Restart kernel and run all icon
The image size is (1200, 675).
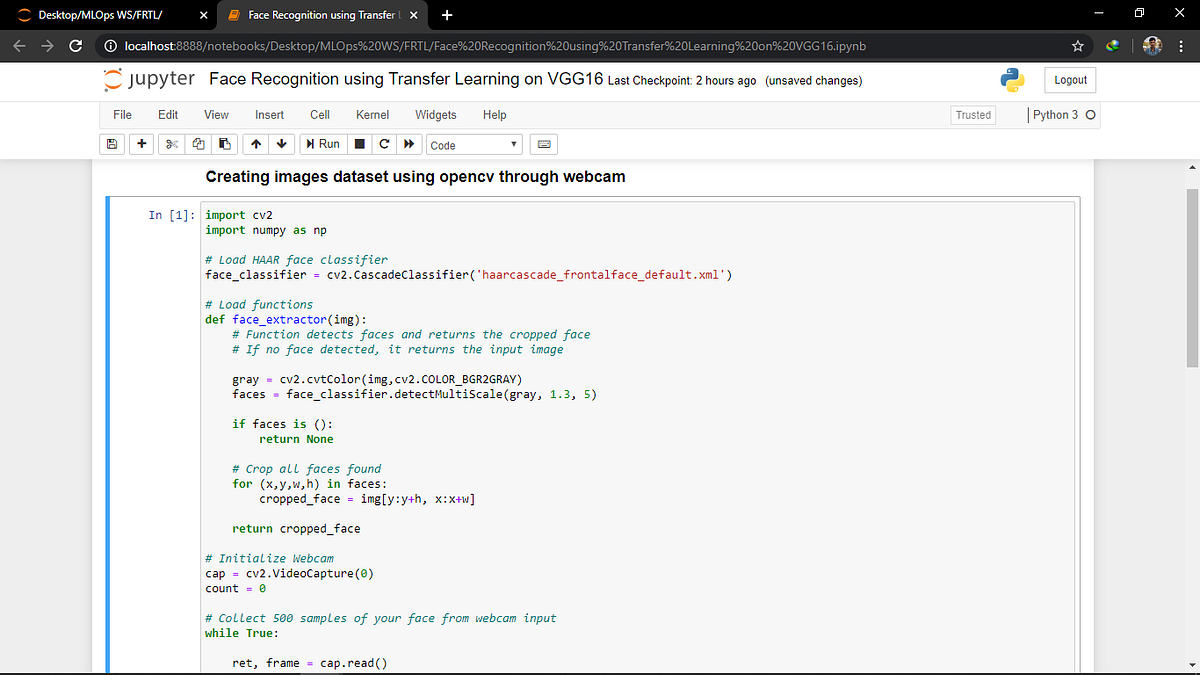coord(408,144)
